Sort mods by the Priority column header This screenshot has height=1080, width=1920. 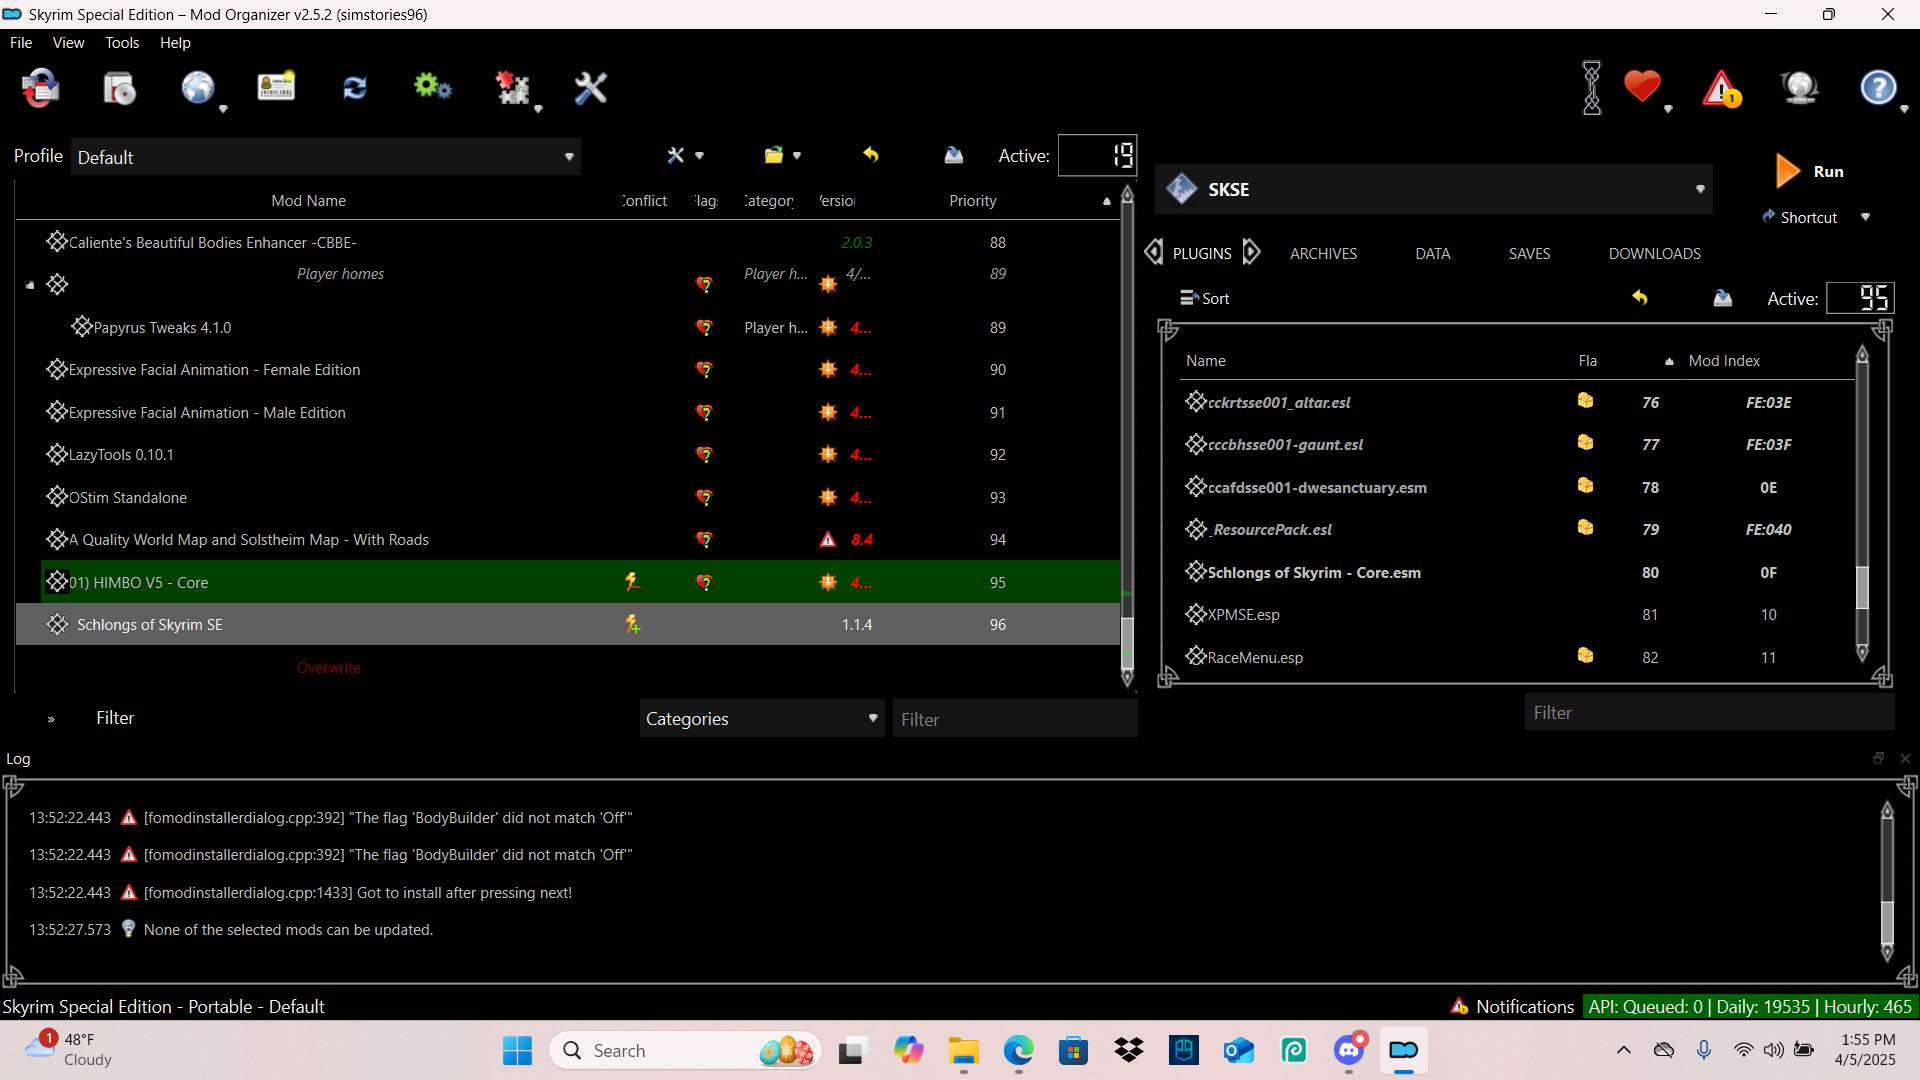point(973,201)
